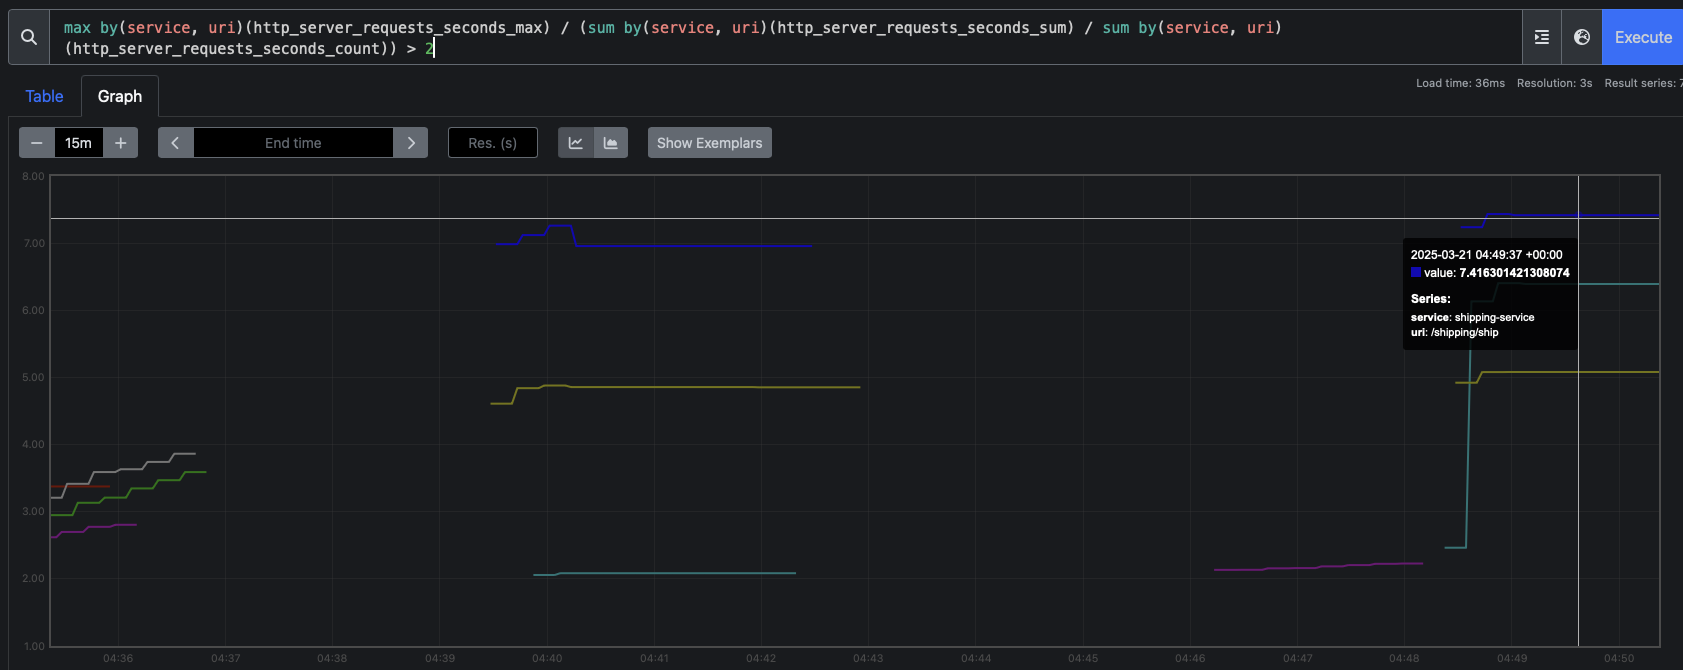The image size is (1683, 670).
Task: Toggle Show Exemplars button
Action: pos(710,143)
